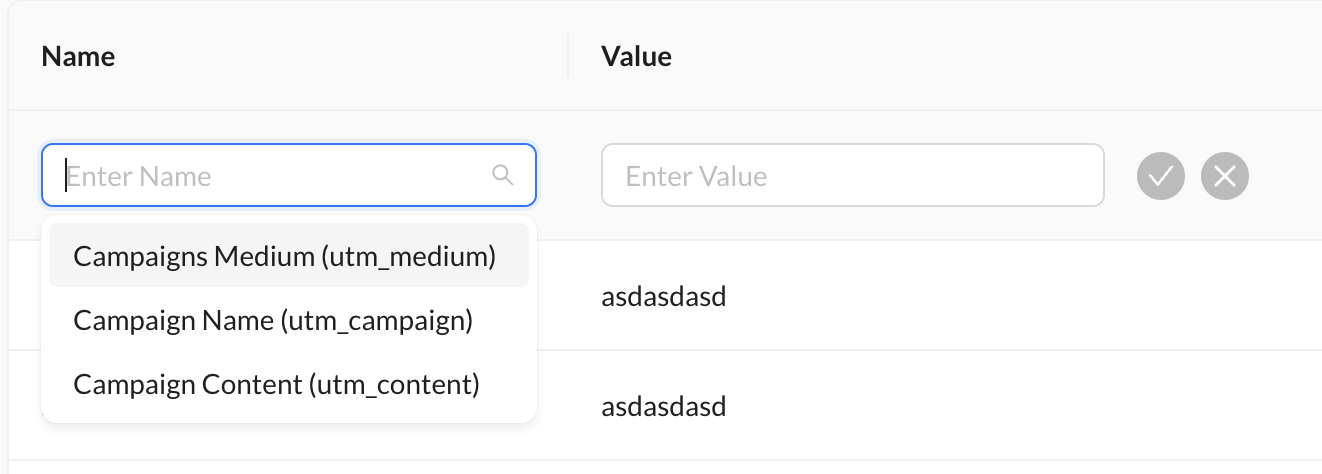Click inside the Enter Value placeholder box
The height and width of the screenshot is (474, 1322).
pos(852,176)
